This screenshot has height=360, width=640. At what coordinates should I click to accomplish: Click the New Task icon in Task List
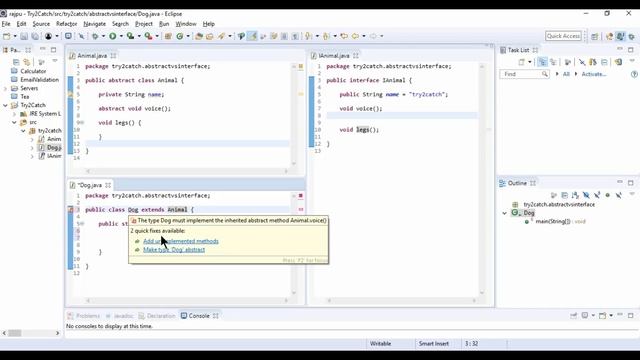[x=522, y=62]
